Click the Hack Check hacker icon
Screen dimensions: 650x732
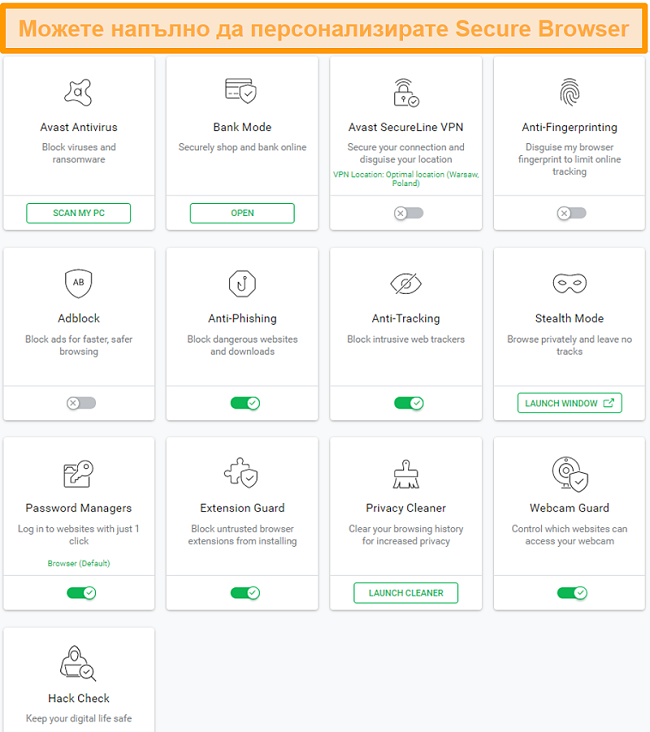pyautogui.click(x=78, y=663)
